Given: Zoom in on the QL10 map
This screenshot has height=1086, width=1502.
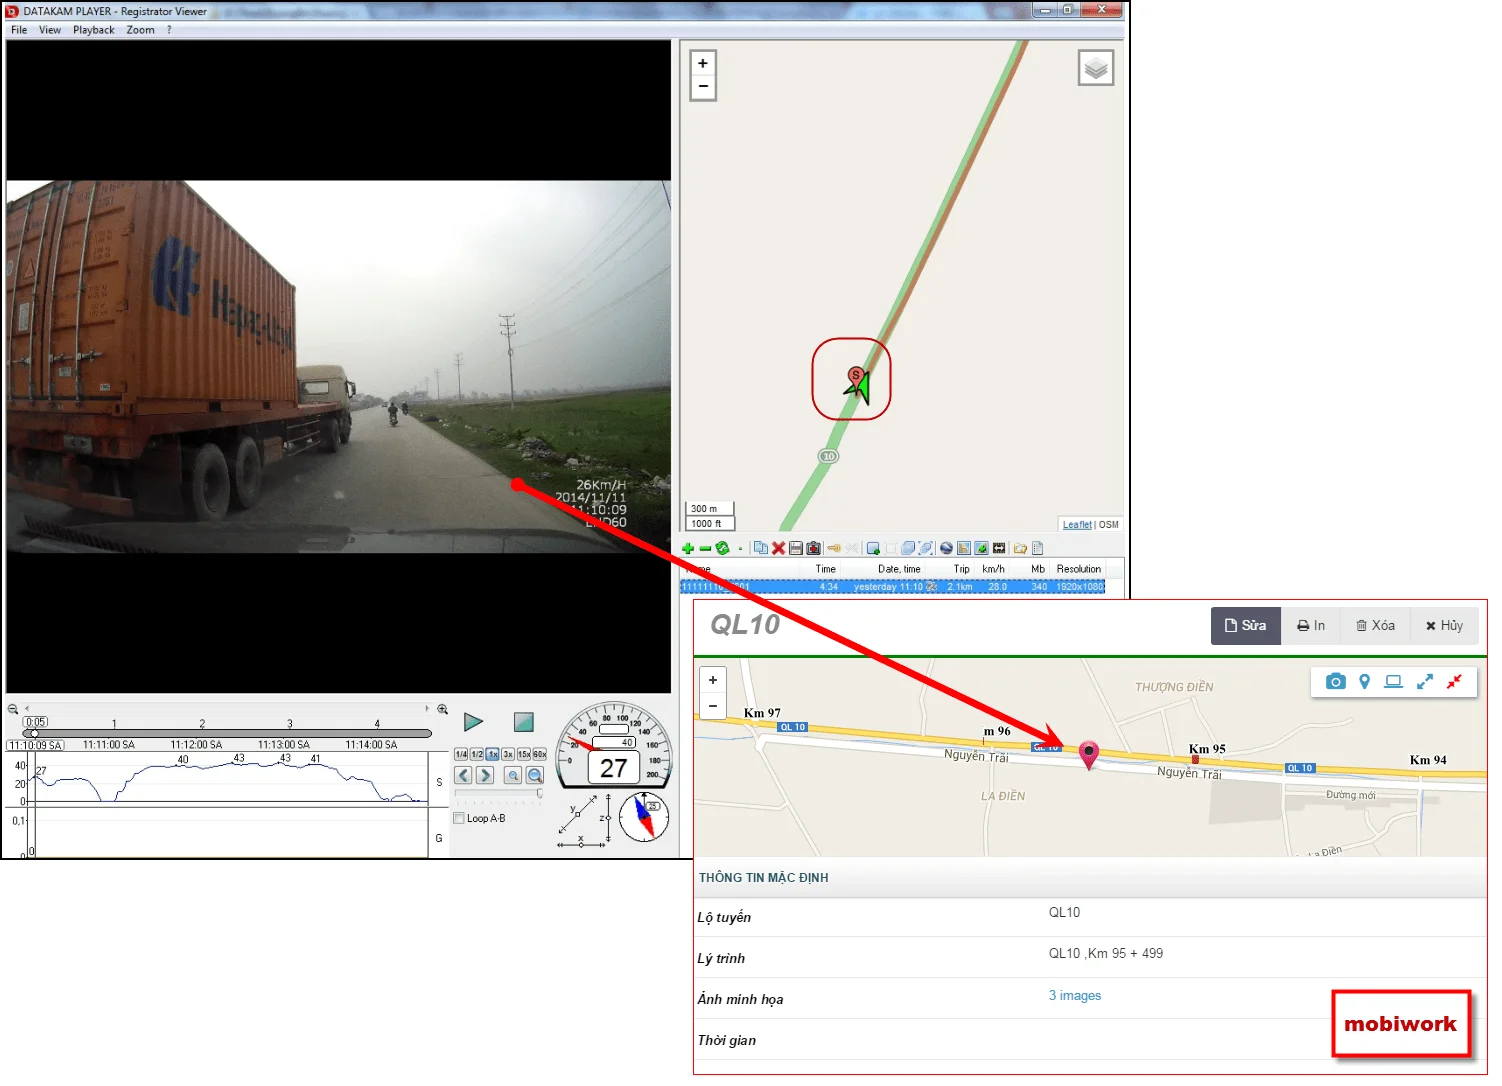Looking at the screenshot, I should coord(713,680).
